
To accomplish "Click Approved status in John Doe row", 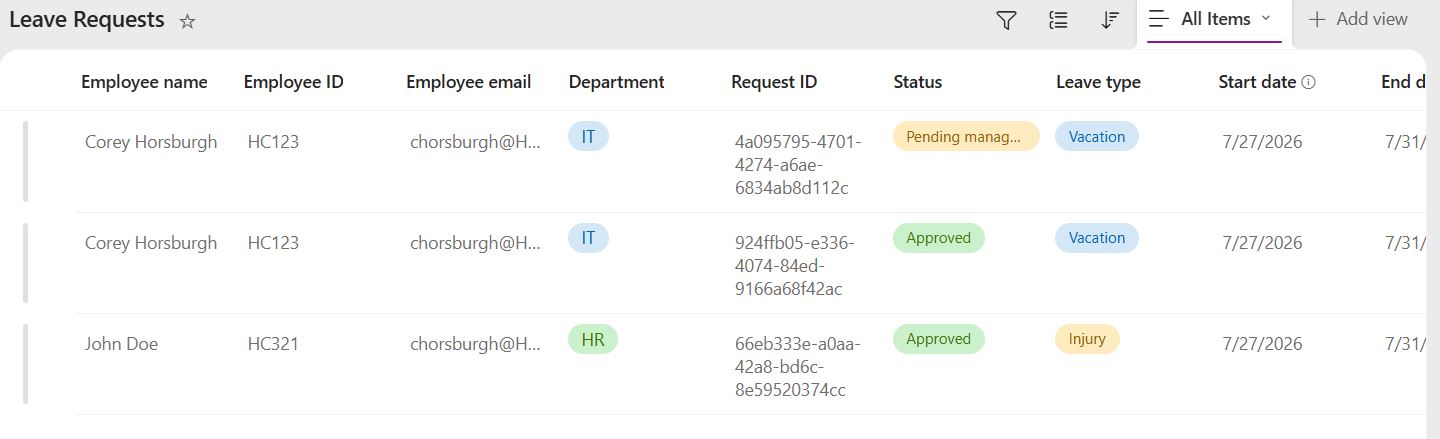I will click(x=938, y=339).
